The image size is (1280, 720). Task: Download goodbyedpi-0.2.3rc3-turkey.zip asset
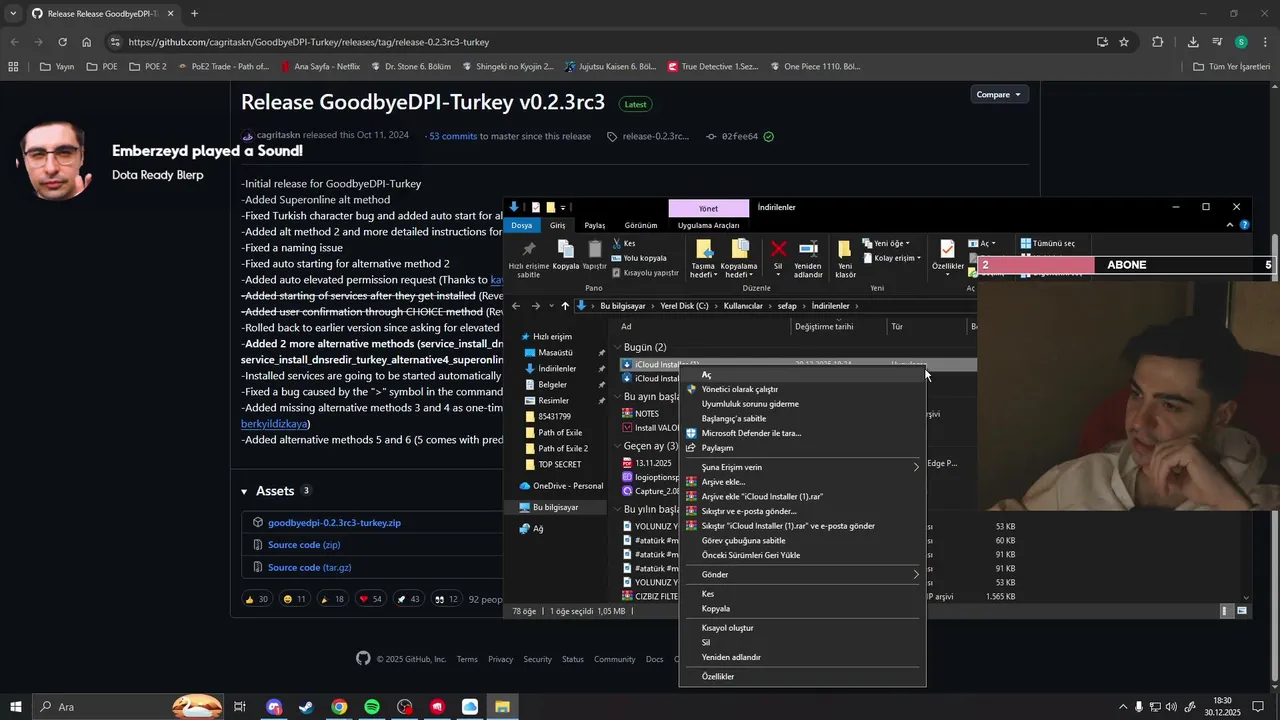pos(334,523)
